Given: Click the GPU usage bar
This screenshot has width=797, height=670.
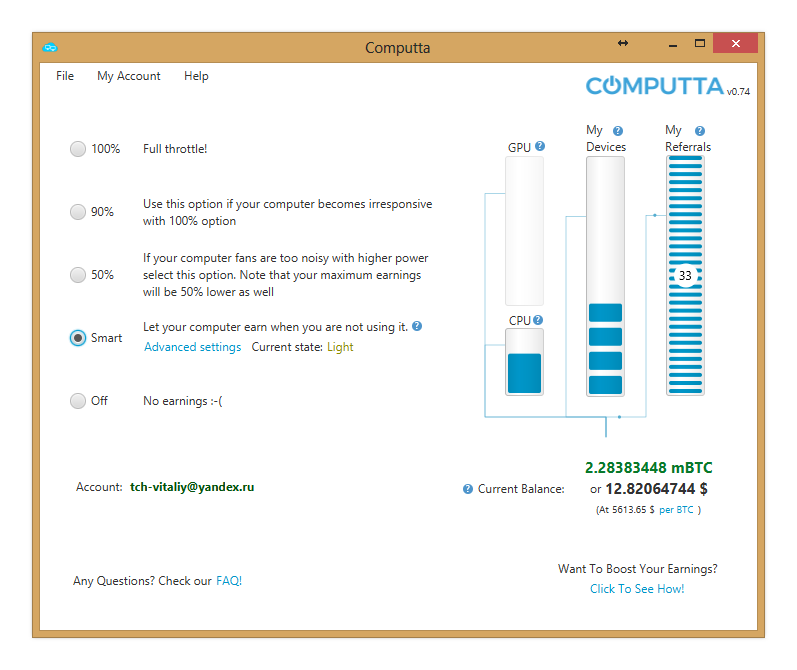Looking at the screenshot, I should click(524, 231).
